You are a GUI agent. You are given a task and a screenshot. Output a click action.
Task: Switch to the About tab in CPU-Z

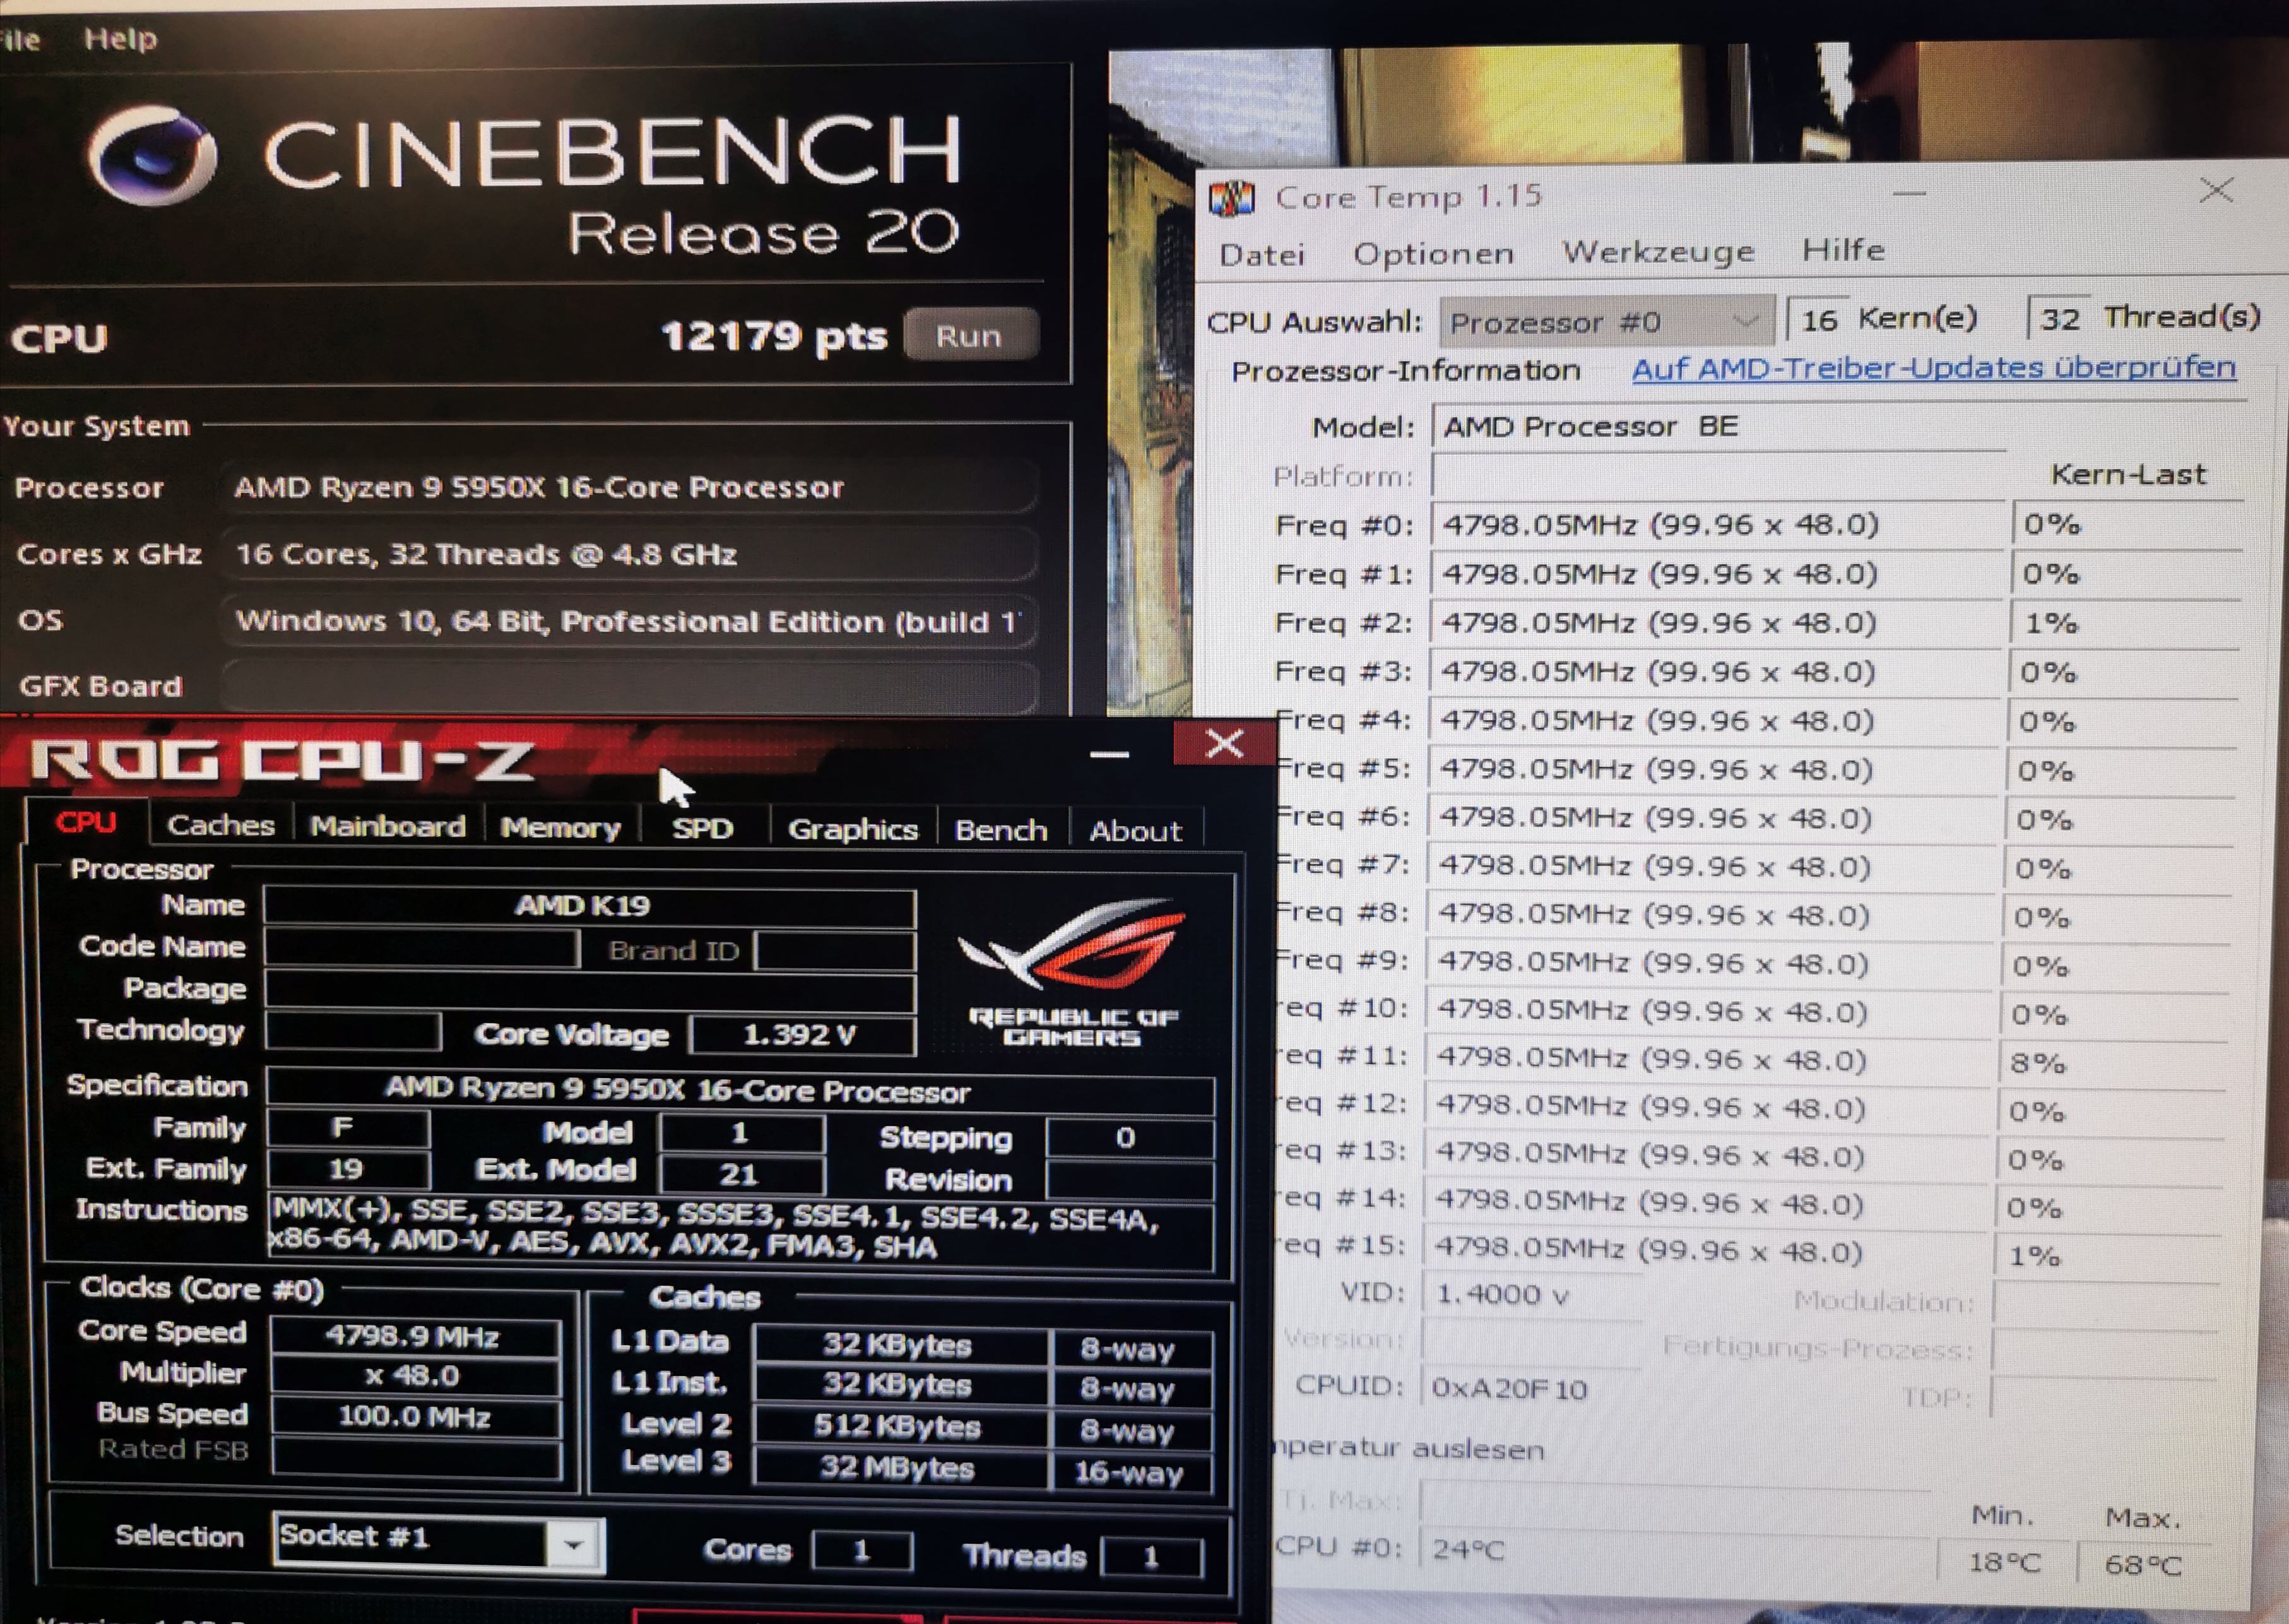[1135, 831]
